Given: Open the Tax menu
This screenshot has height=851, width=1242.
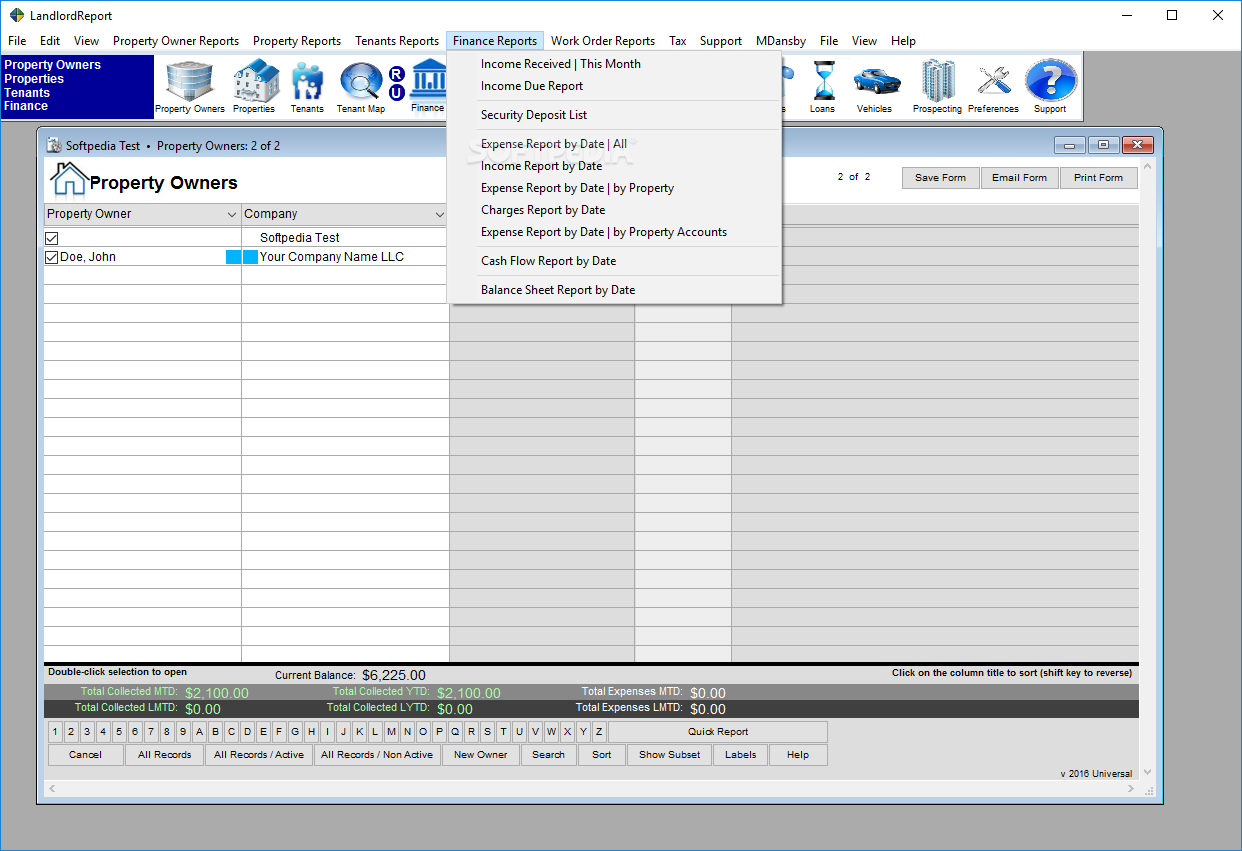Looking at the screenshot, I should 678,41.
